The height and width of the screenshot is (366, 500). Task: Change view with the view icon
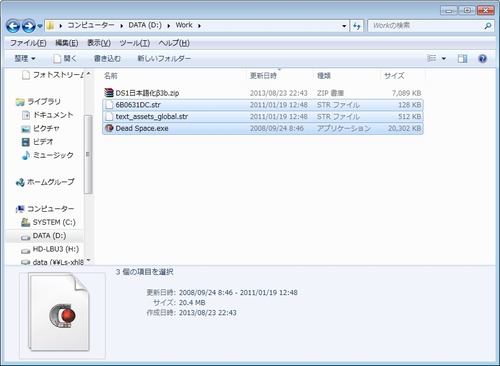432,58
